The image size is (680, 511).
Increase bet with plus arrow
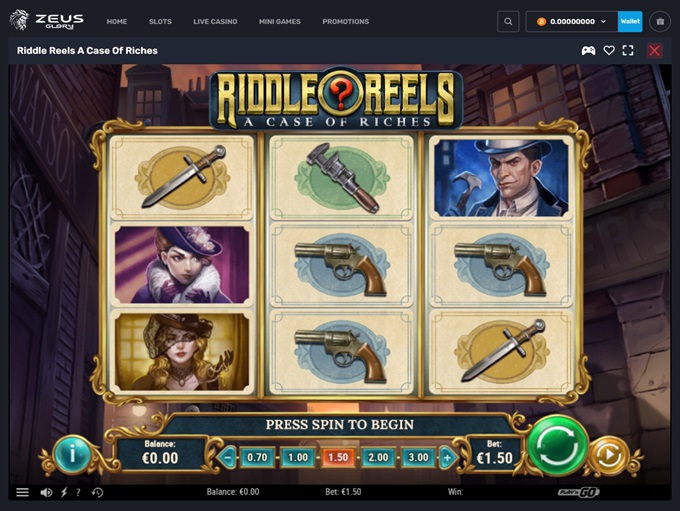[448, 457]
